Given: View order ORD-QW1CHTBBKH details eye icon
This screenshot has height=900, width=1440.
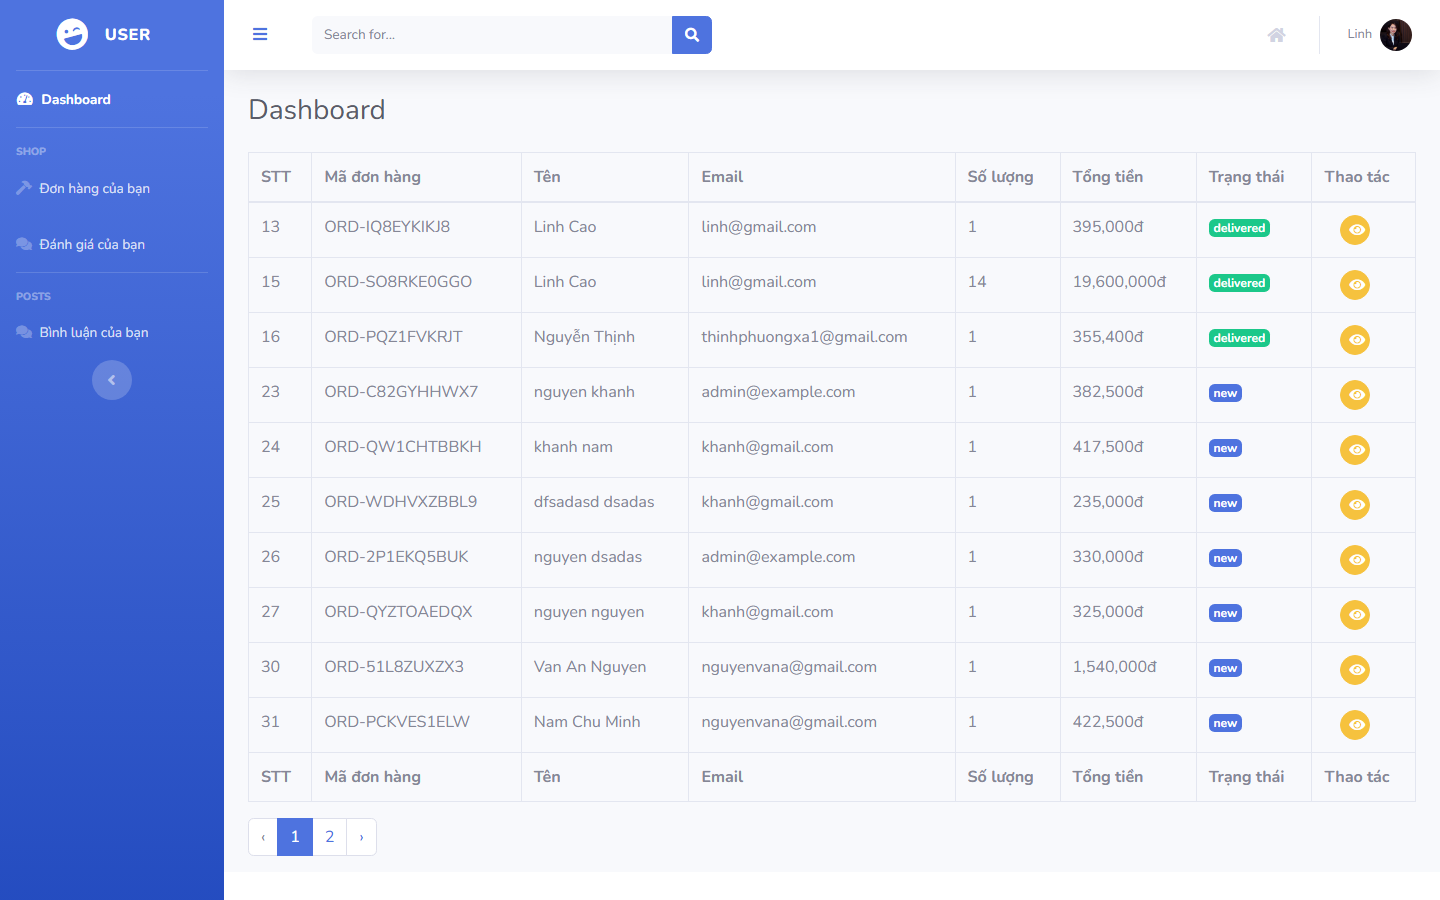Looking at the screenshot, I should coord(1355,450).
